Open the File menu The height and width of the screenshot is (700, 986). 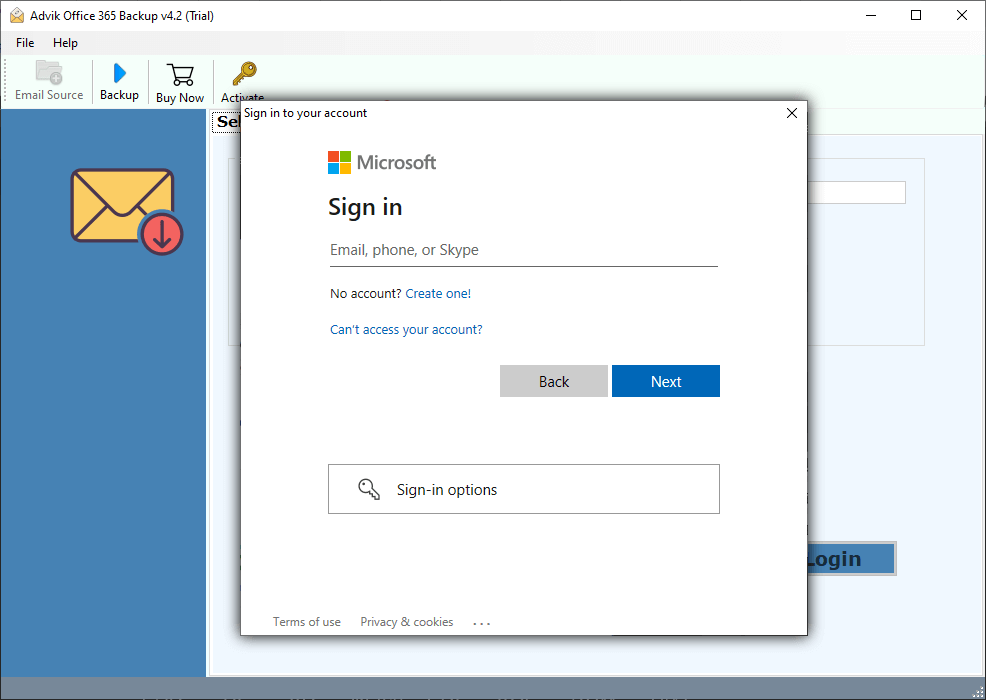(25, 43)
